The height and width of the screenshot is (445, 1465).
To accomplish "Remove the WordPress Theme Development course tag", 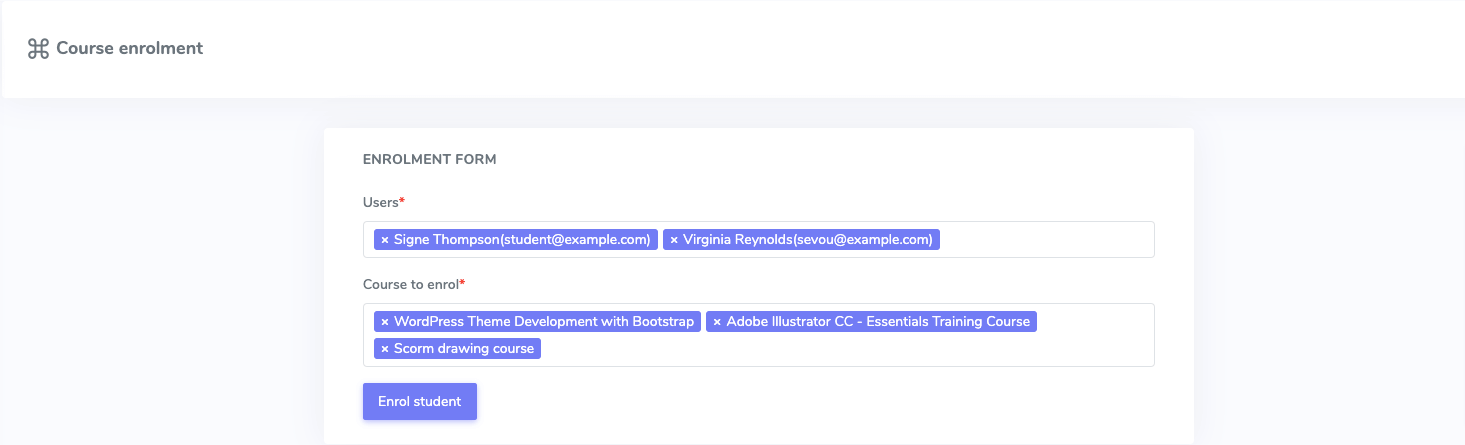I will click(x=384, y=322).
